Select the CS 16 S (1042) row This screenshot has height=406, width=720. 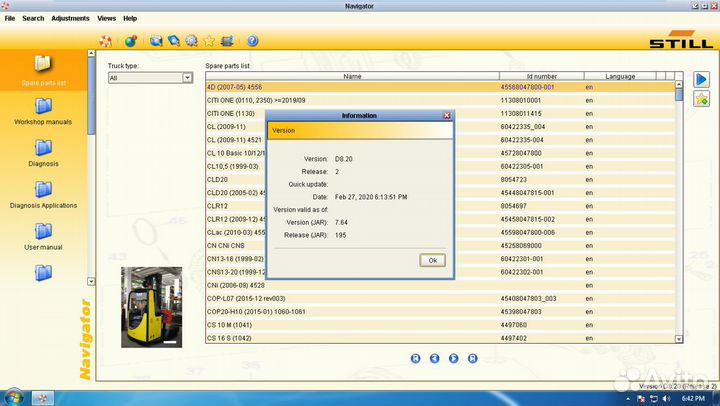coord(352,338)
